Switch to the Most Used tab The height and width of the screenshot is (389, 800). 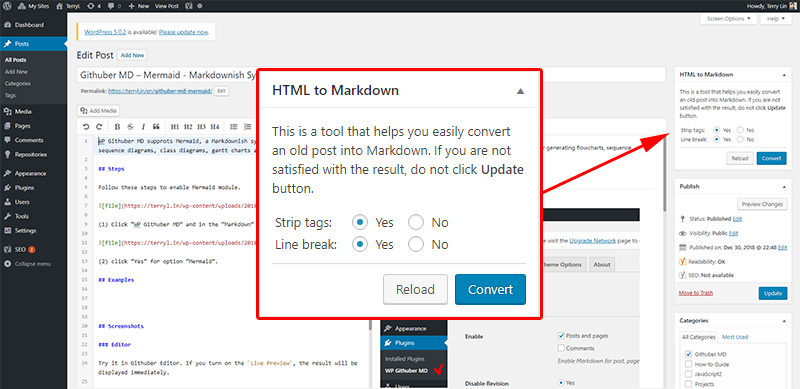[735, 337]
